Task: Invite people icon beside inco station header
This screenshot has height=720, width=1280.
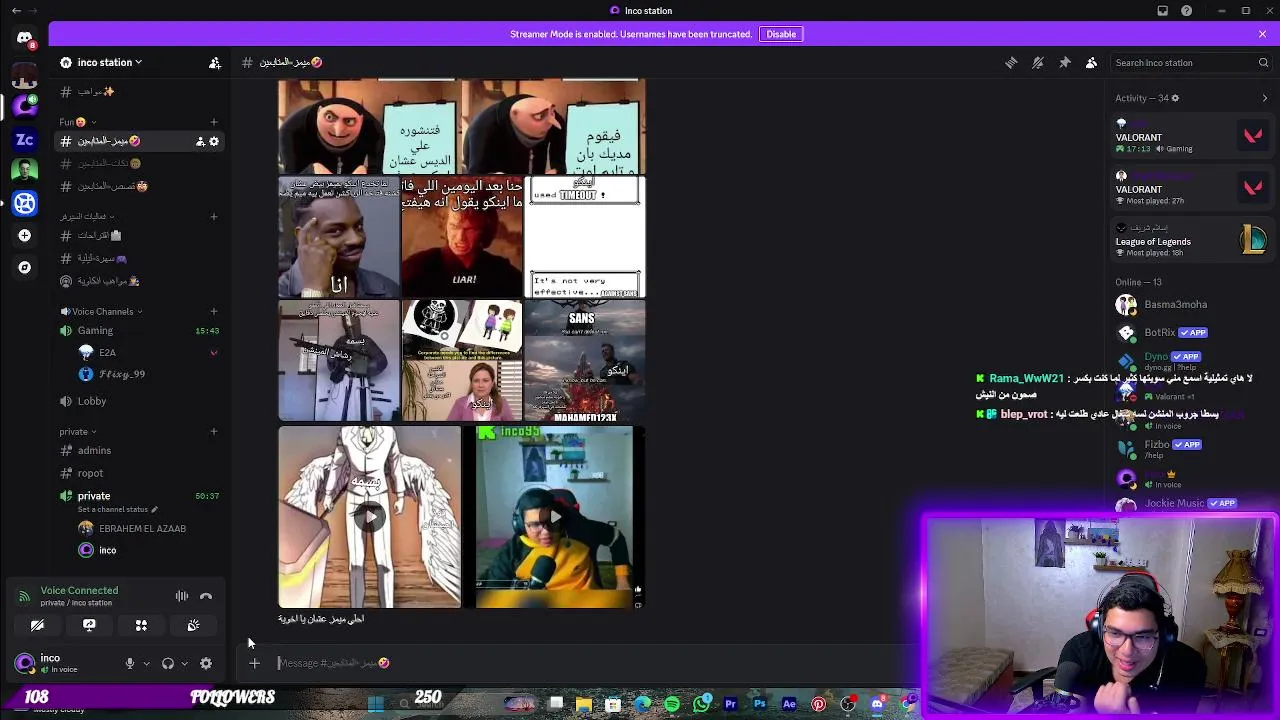Action: click(215, 62)
